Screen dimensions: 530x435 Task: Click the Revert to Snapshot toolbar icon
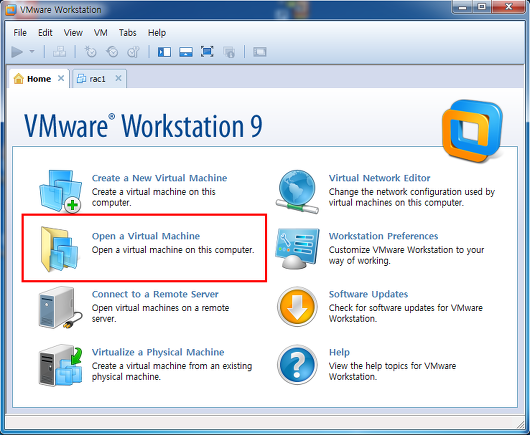[112, 52]
